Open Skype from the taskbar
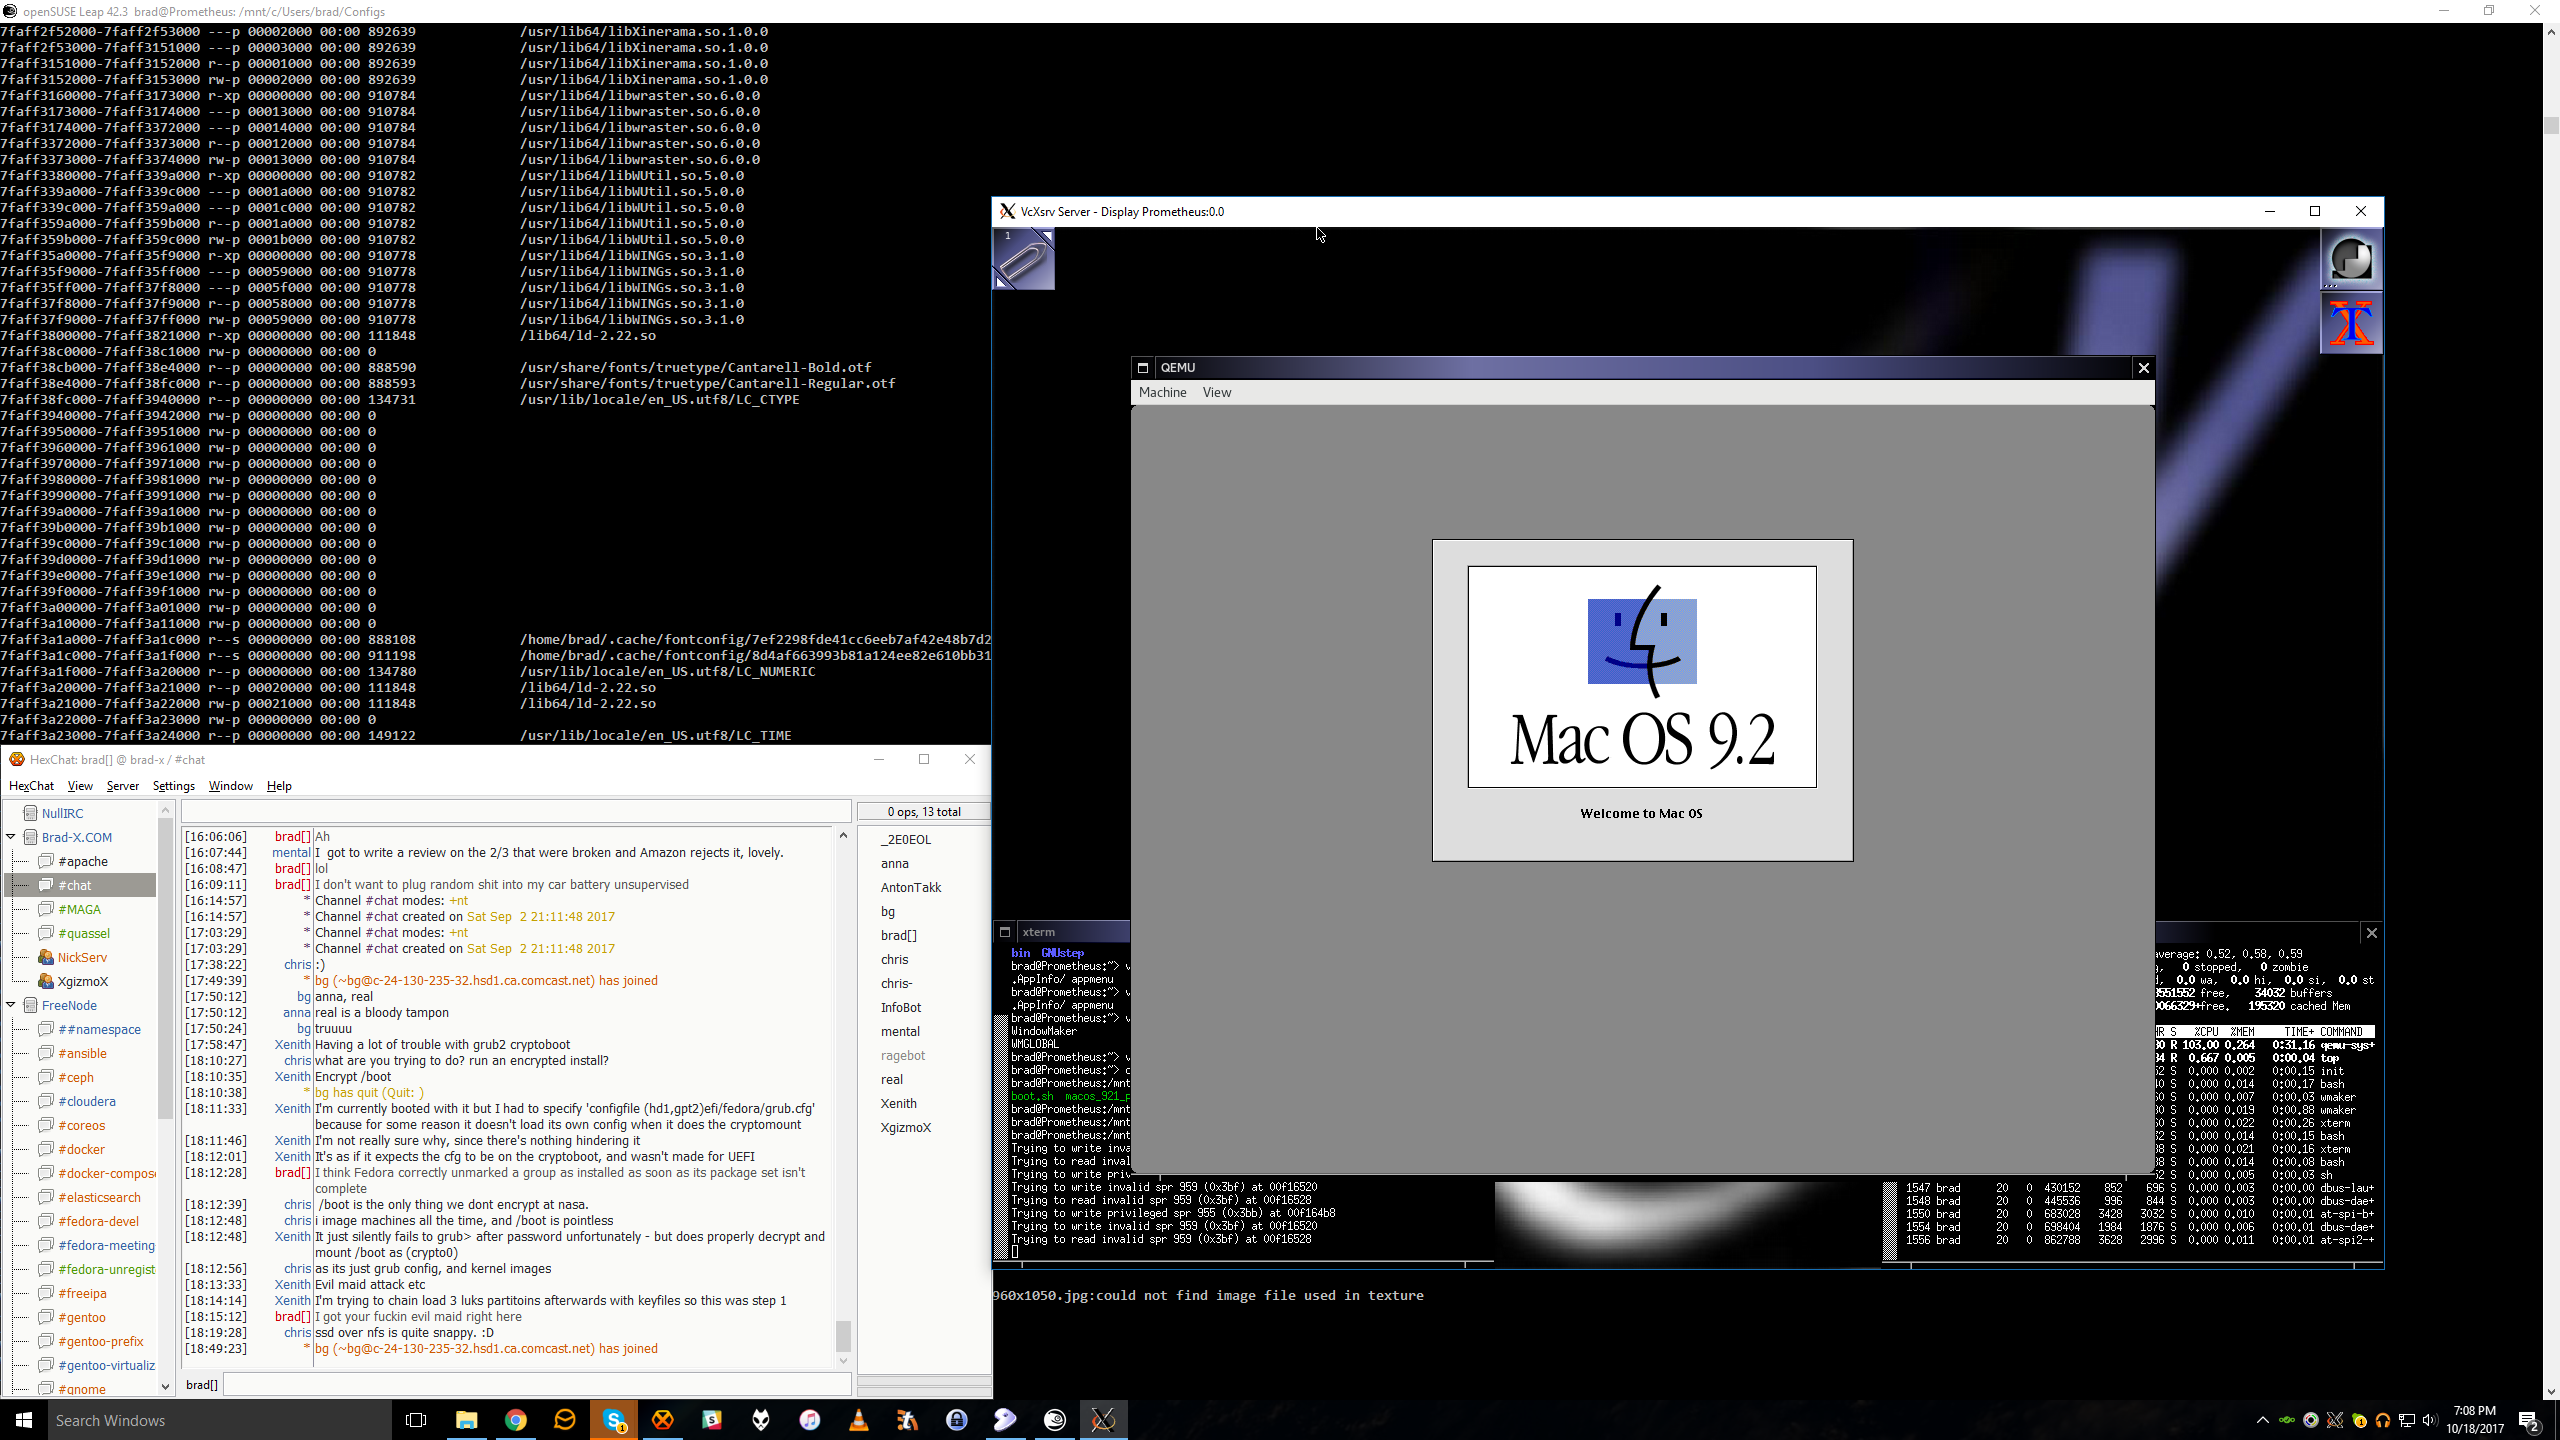The width and height of the screenshot is (2560, 1440). 614,1420
